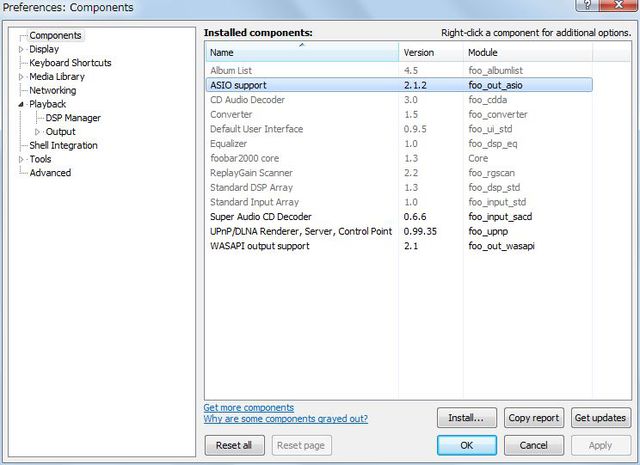The image size is (640, 465).
Task: Click the Copy report button
Action: pos(534,418)
